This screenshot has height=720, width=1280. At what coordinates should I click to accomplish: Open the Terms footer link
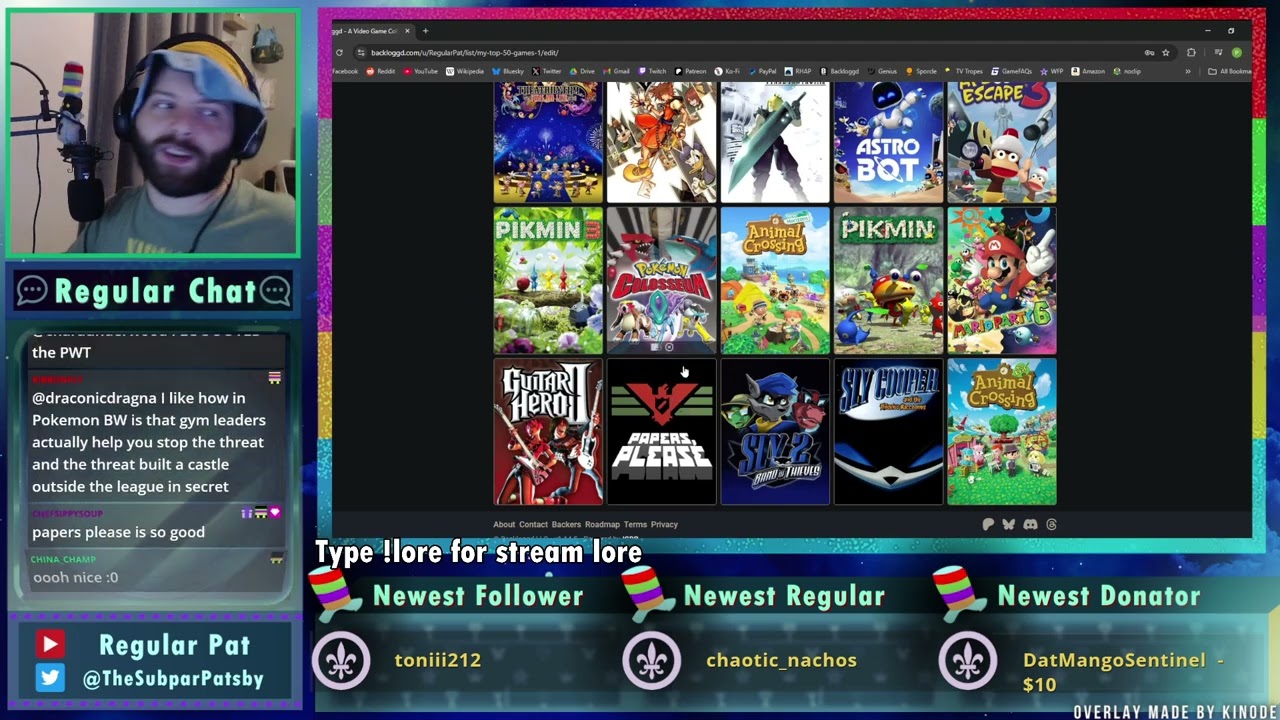point(635,524)
